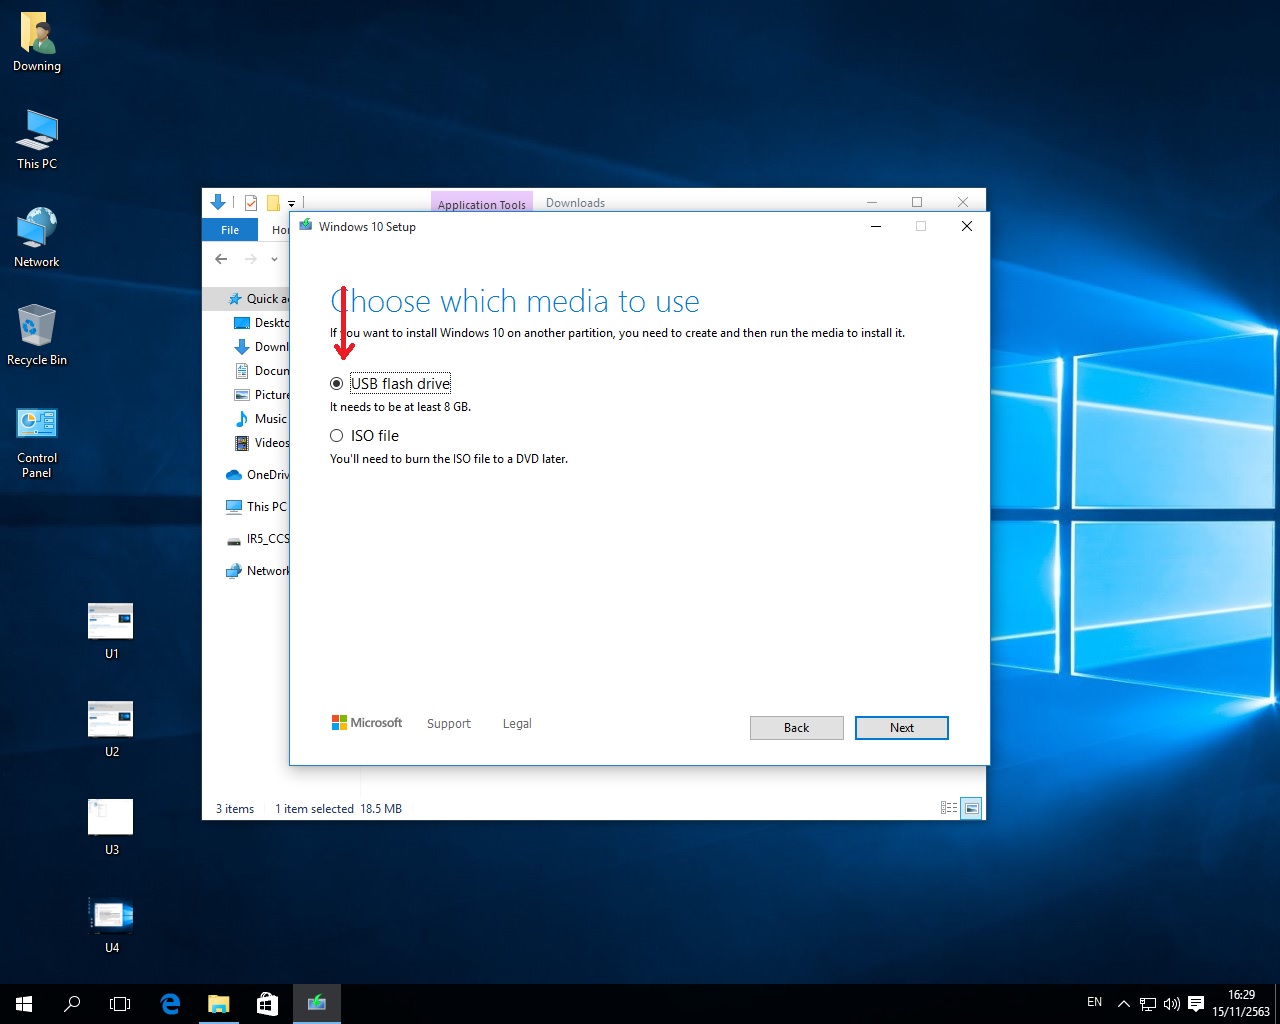The image size is (1280, 1024).
Task: Select Pictures in Explorer sidebar
Action: click(x=261, y=395)
